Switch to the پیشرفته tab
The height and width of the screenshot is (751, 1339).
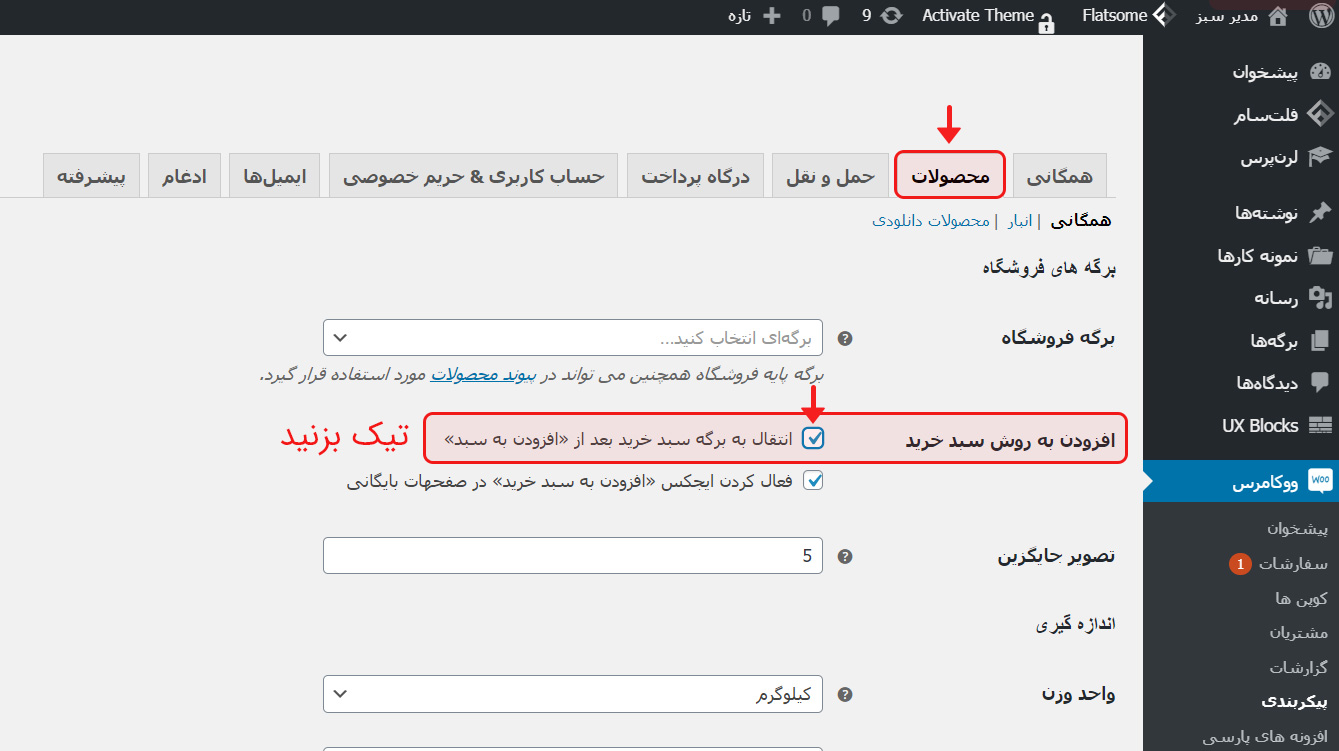pyautogui.click(x=91, y=177)
